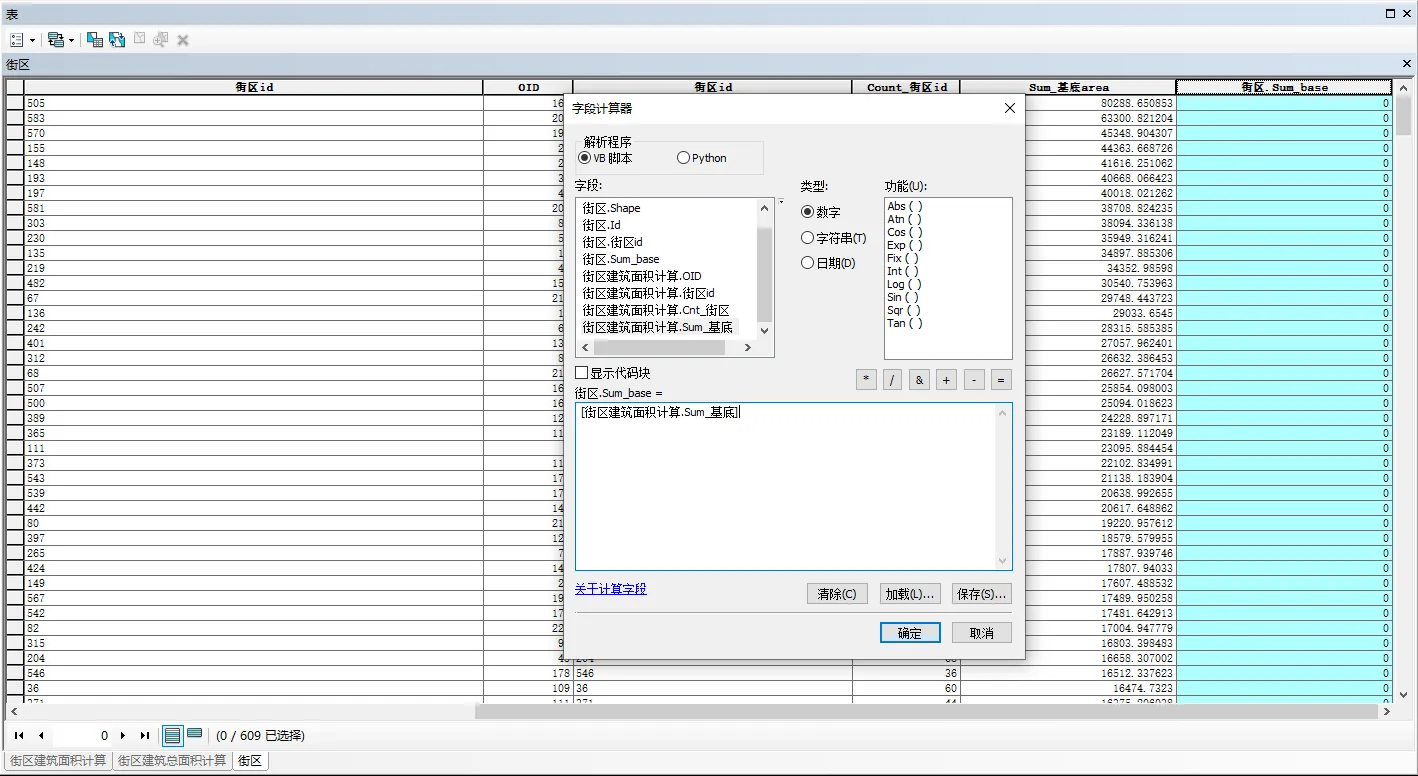Go to the last record
The image size is (1418, 776).
(145, 735)
